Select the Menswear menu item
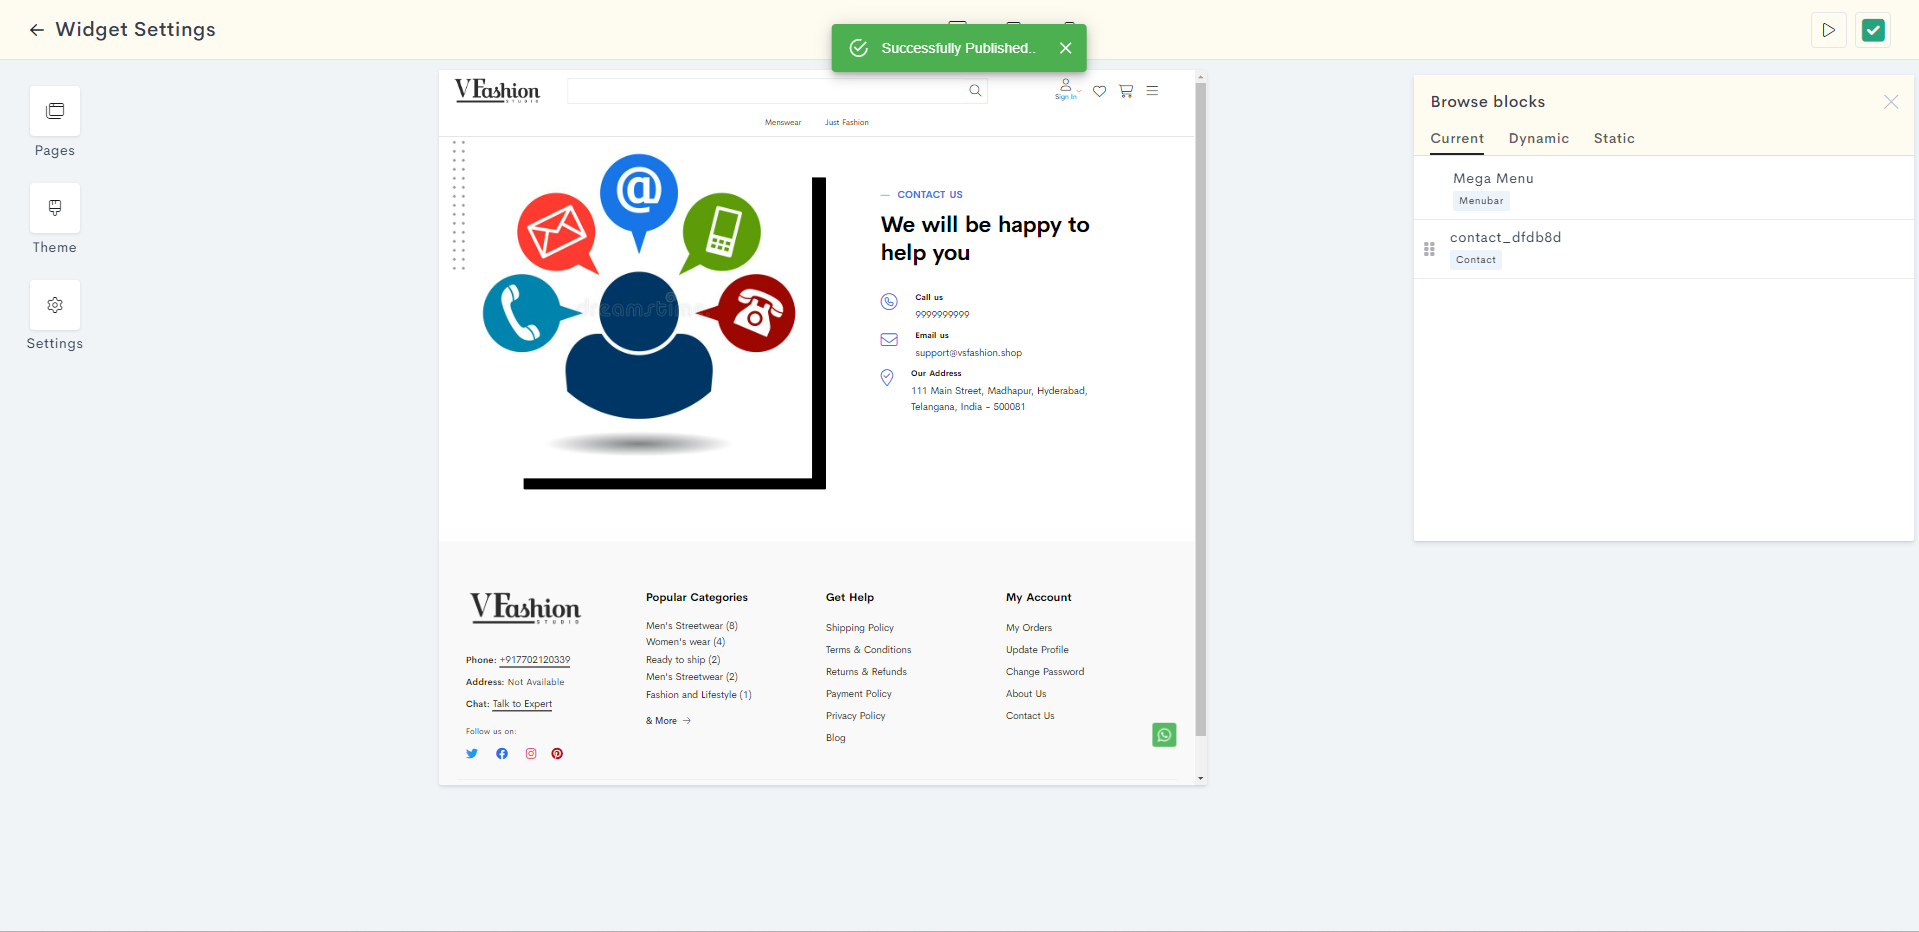 [x=783, y=123]
